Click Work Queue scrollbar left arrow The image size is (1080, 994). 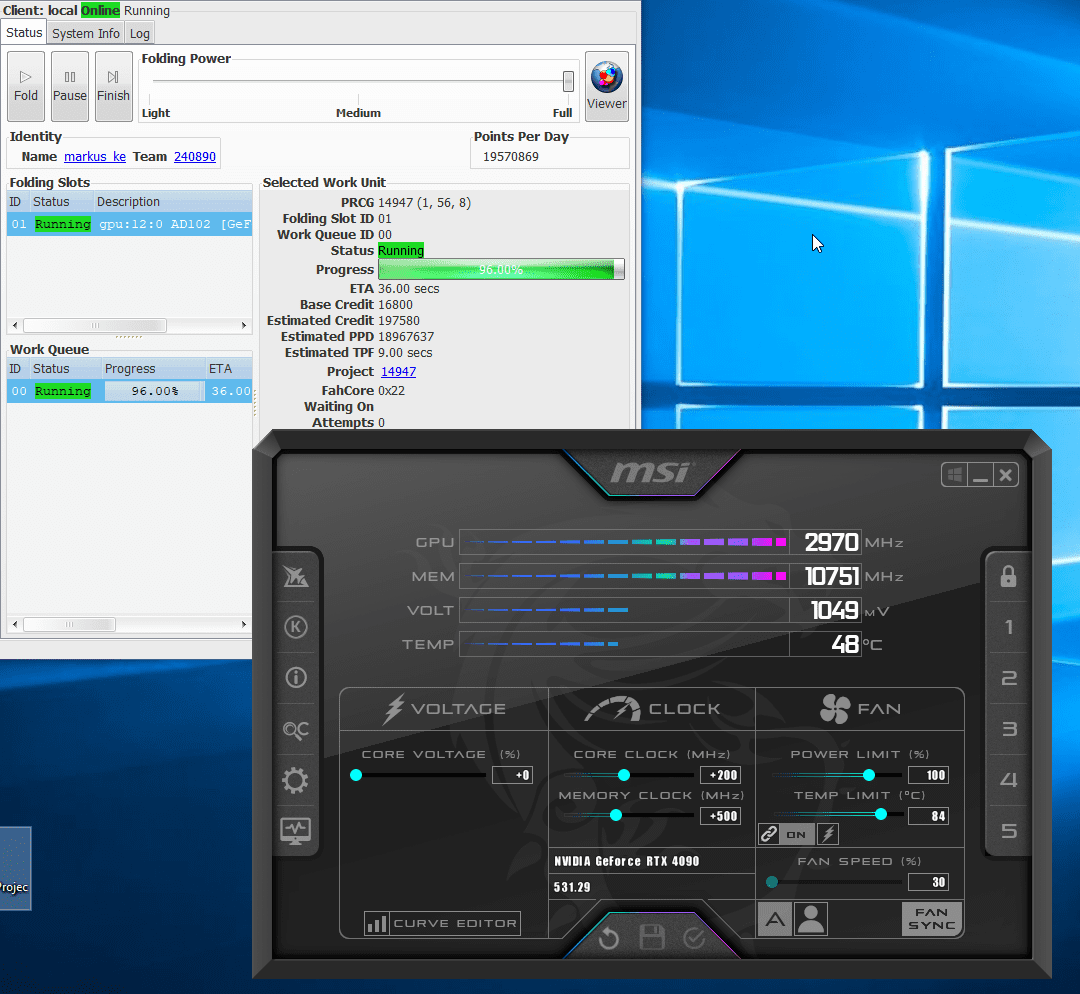pyautogui.click(x=15, y=624)
